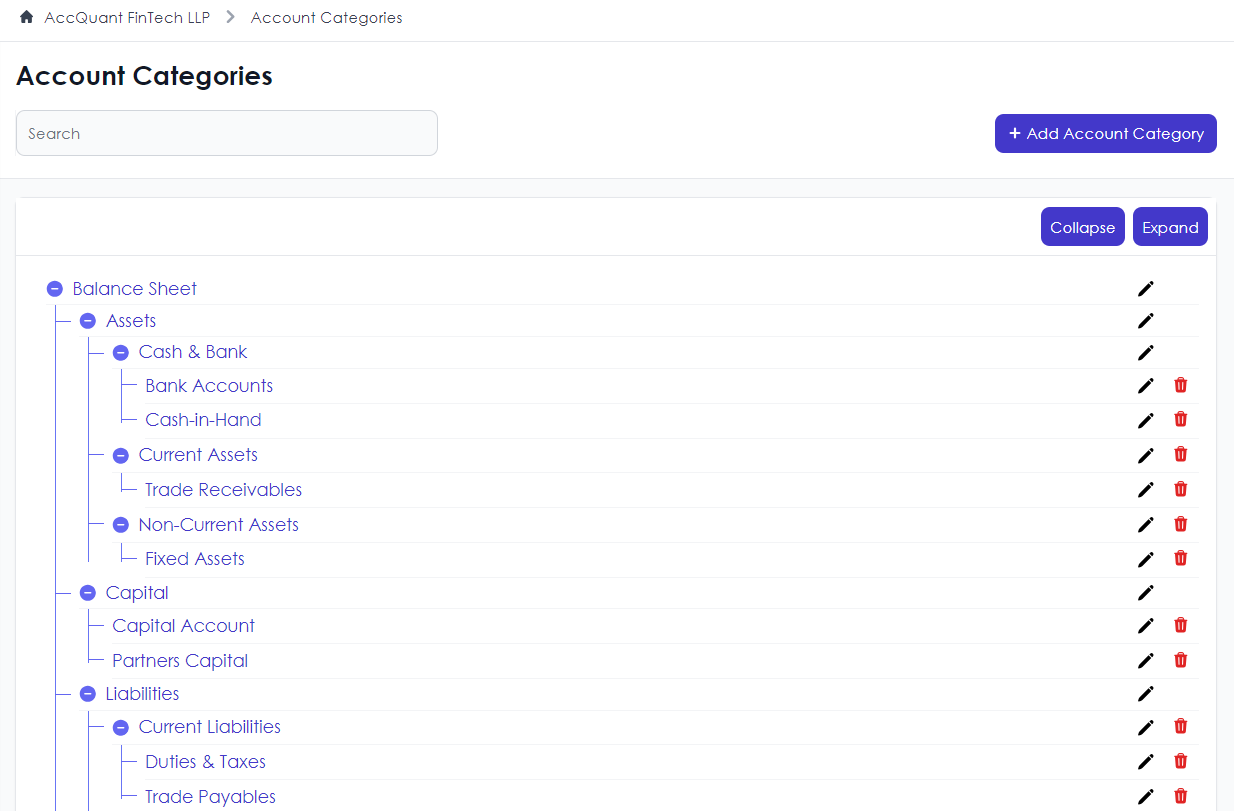The width and height of the screenshot is (1234, 811).
Task: Click inside the Search field
Action: [226, 133]
